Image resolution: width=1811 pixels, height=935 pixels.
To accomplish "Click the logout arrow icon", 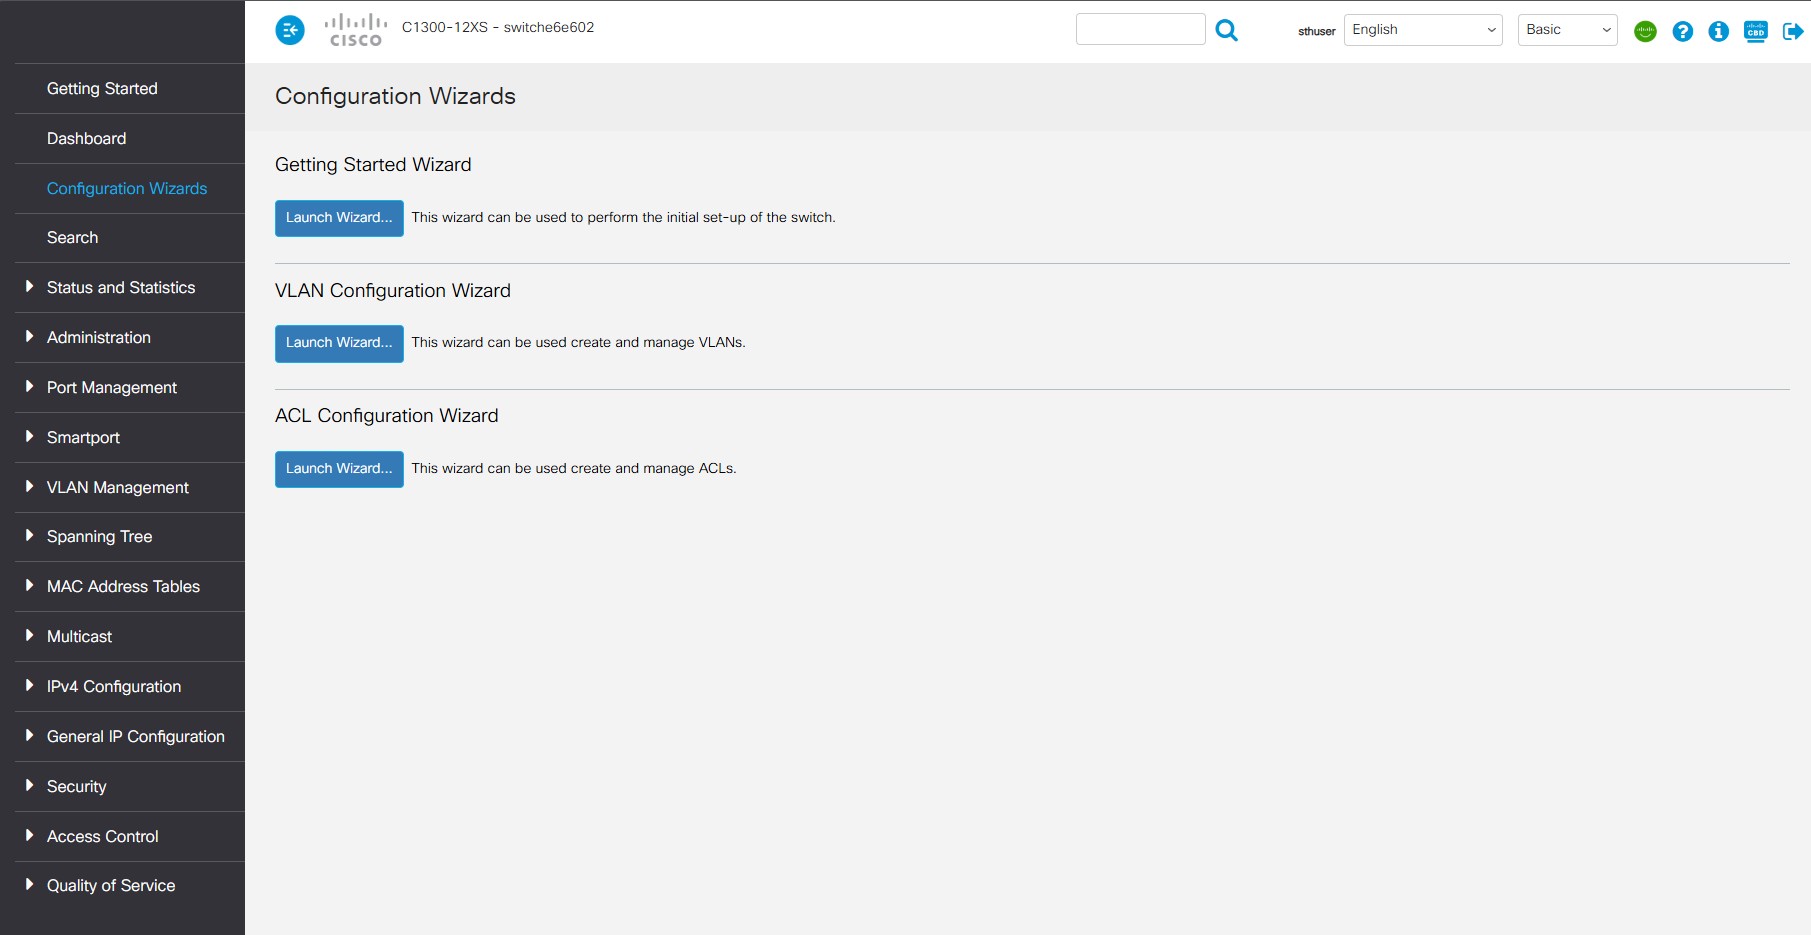I will (x=1792, y=31).
